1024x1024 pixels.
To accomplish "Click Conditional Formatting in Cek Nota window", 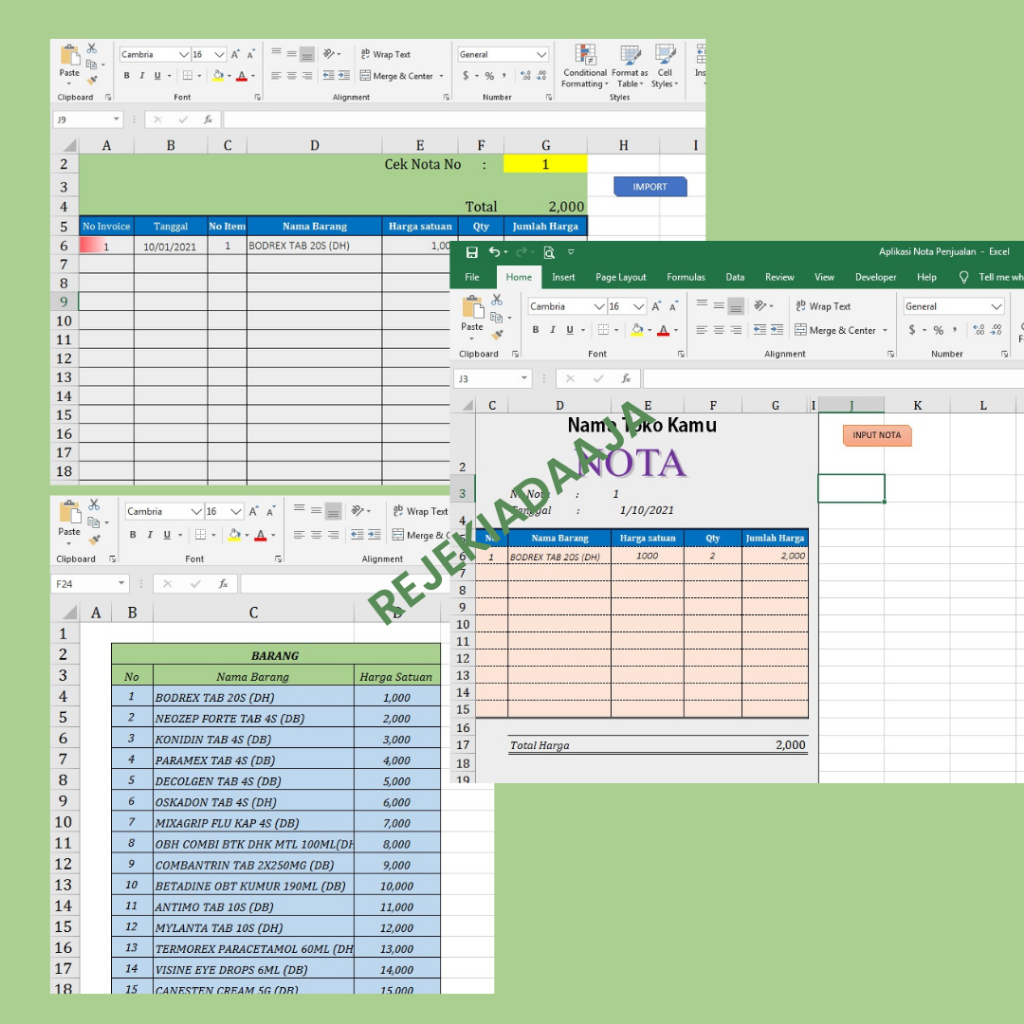I will (584, 66).
